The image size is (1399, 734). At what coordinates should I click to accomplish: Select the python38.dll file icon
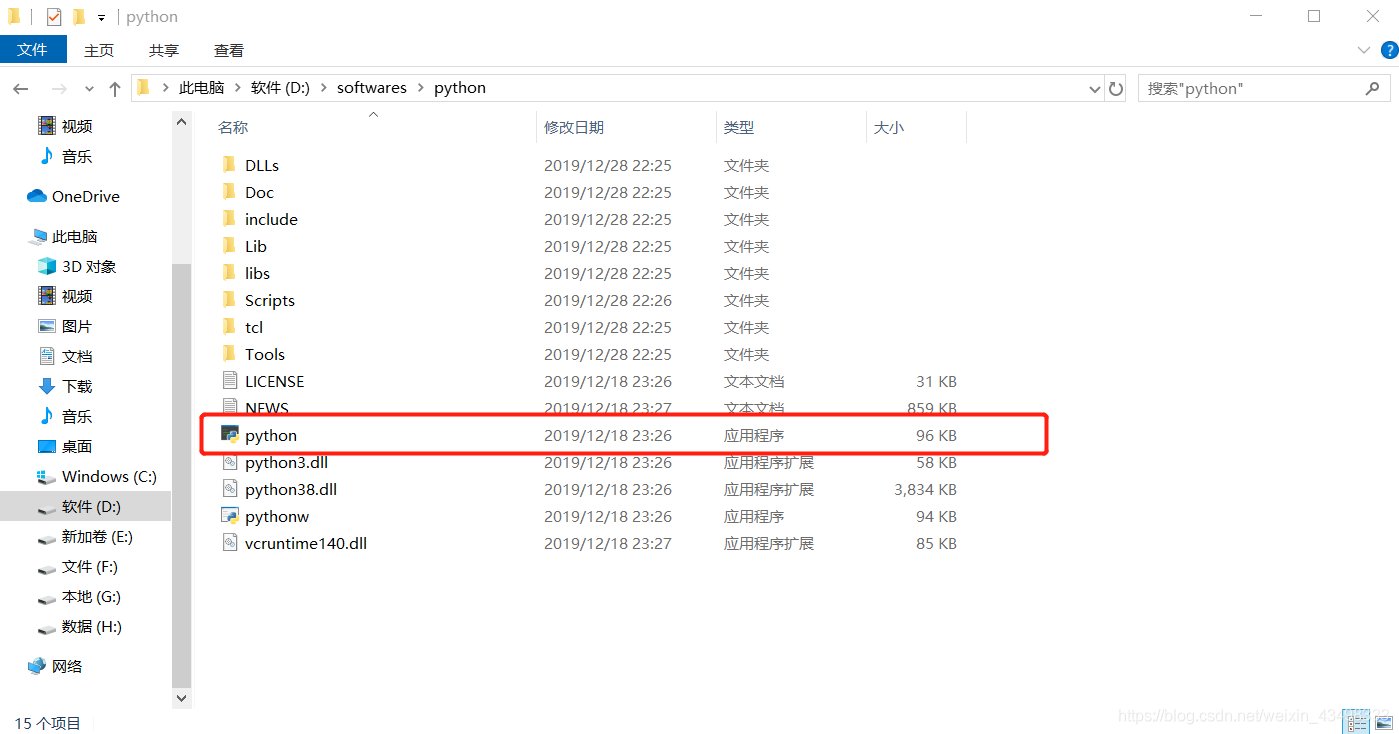click(x=230, y=488)
